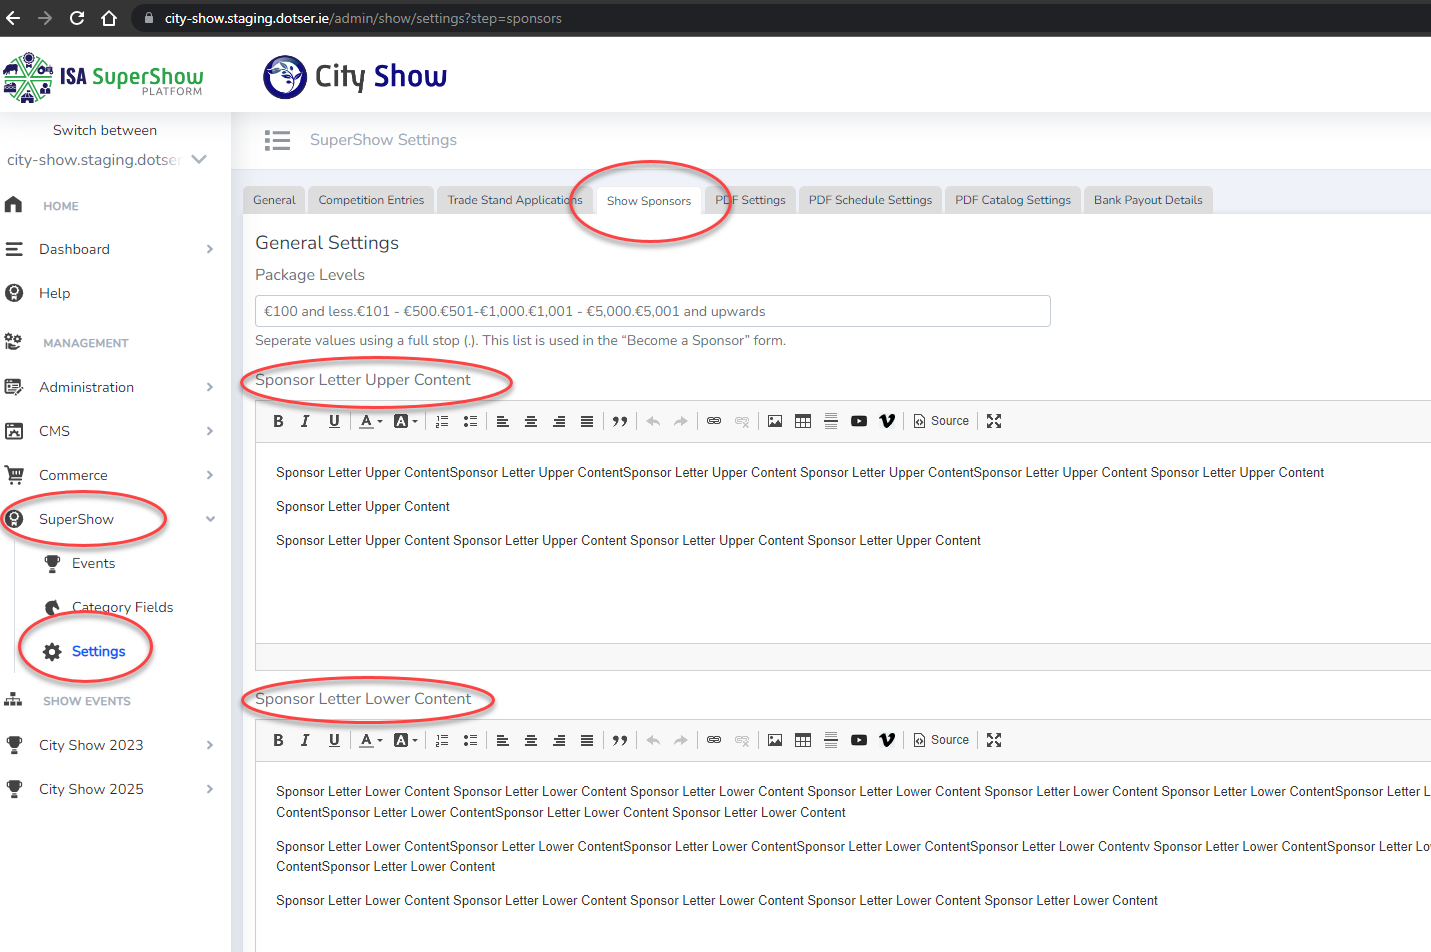This screenshot has width=1431, height=952.
Task: Open the Competition Entries tab
Action: [x=371, y=200]
